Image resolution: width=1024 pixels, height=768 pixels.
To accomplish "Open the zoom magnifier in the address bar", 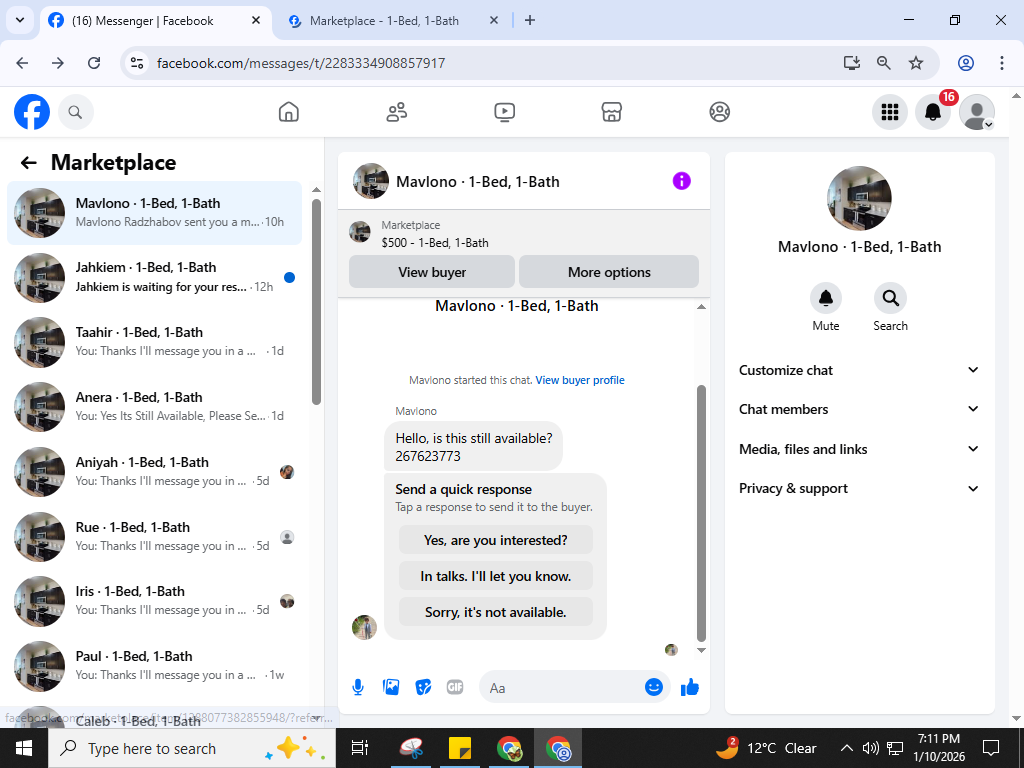I will pos(884,63).
